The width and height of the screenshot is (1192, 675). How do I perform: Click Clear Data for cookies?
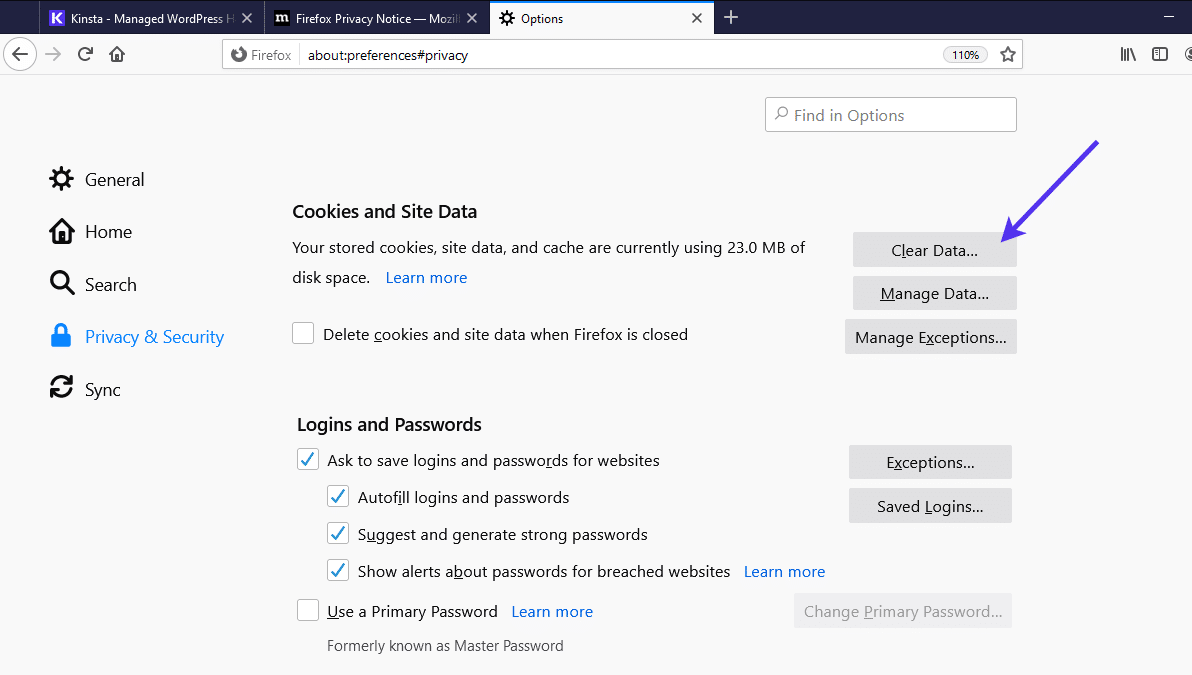[934, 249]
